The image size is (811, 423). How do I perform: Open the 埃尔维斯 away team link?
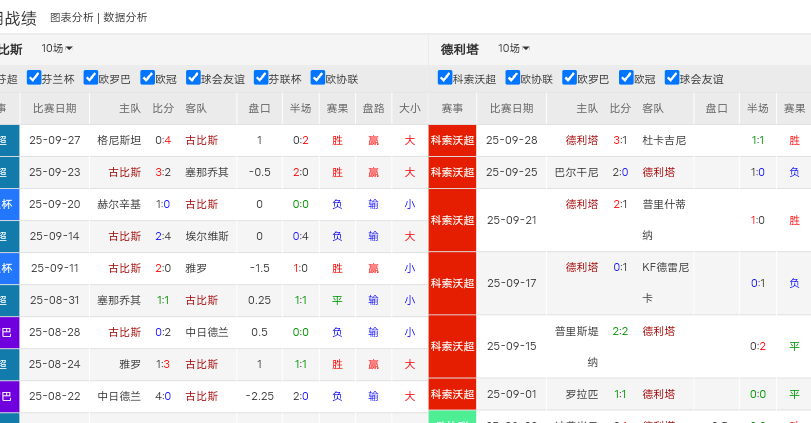coord(207,236)
